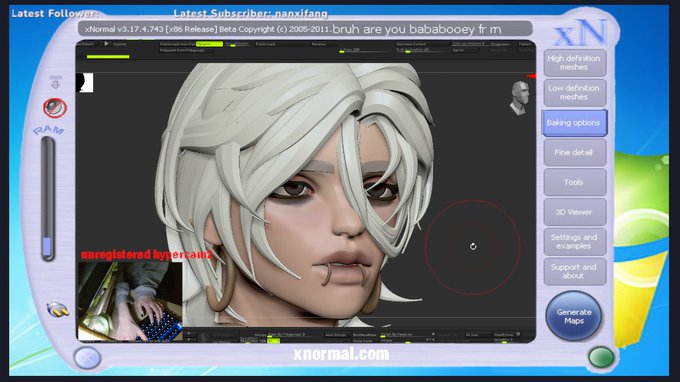Launch the 3D Viewer section
The width and height of the screenshot is (680, 382).
coord(574,212)
